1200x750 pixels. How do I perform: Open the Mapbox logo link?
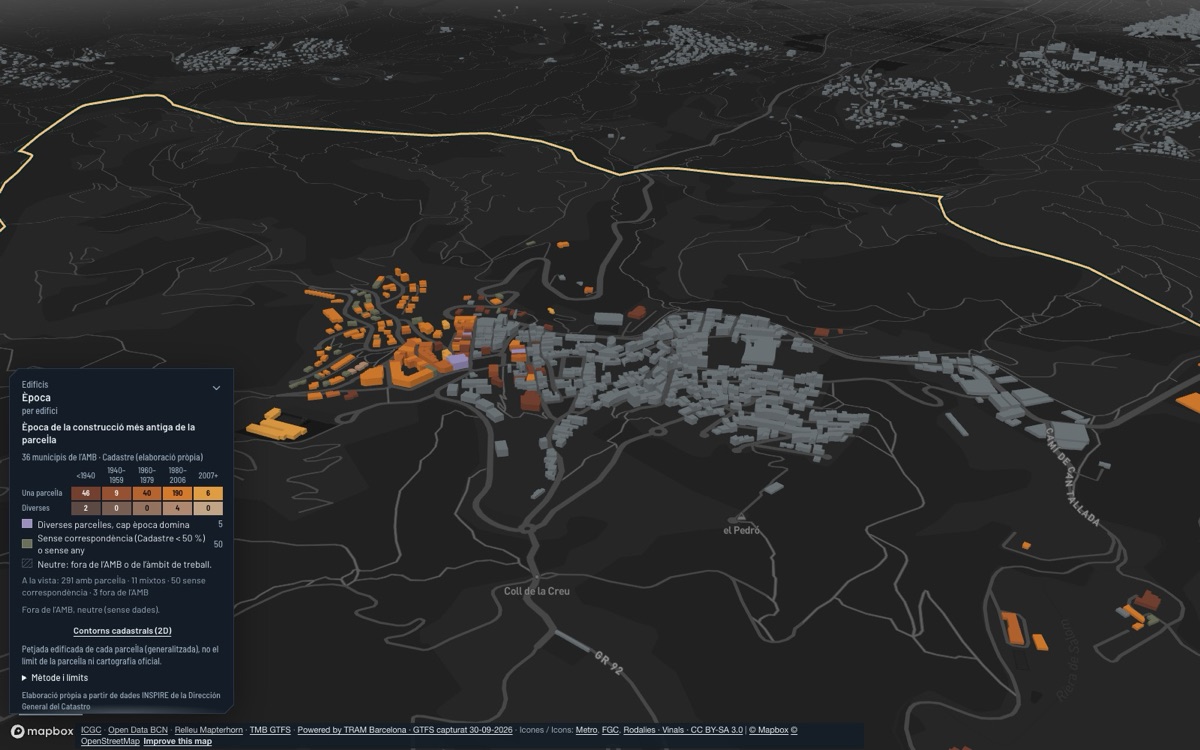42,732
